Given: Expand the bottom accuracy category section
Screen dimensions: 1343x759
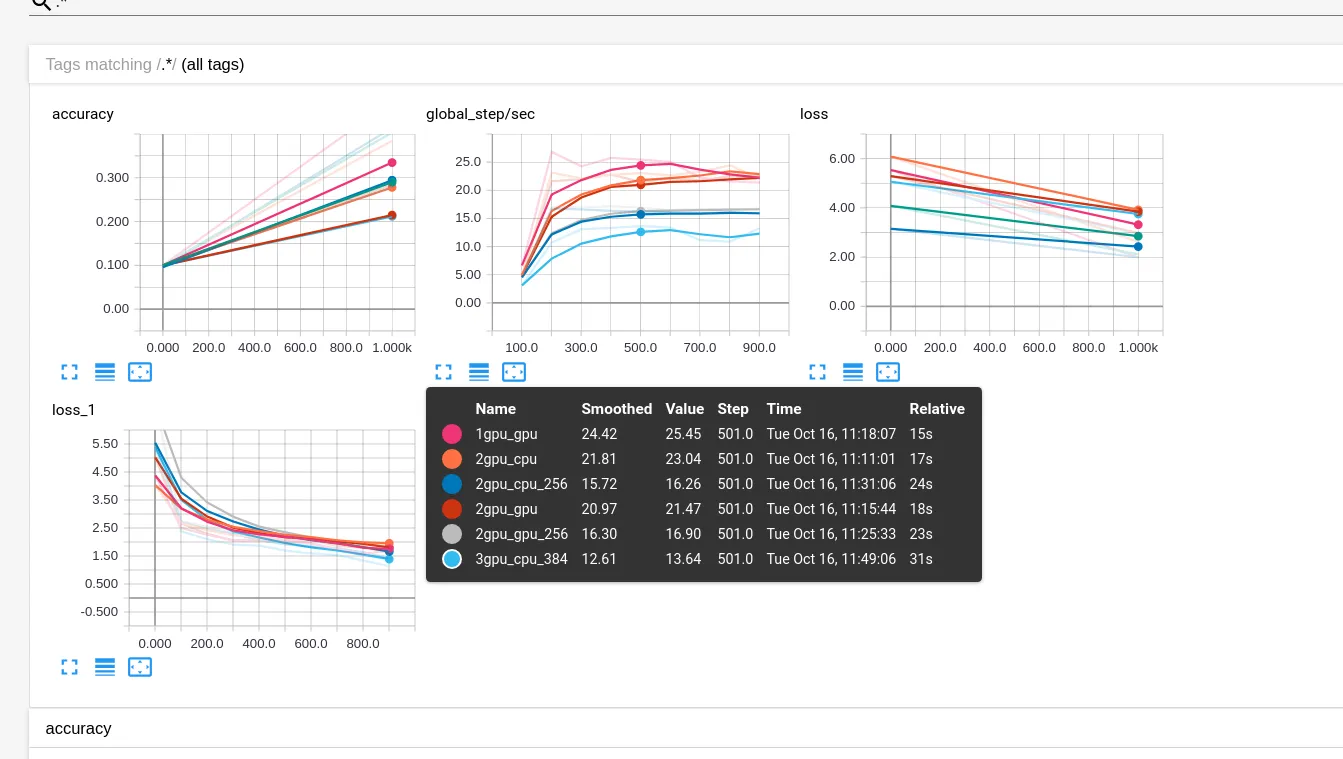Looking at the screenshot, I should coord(686,728).
